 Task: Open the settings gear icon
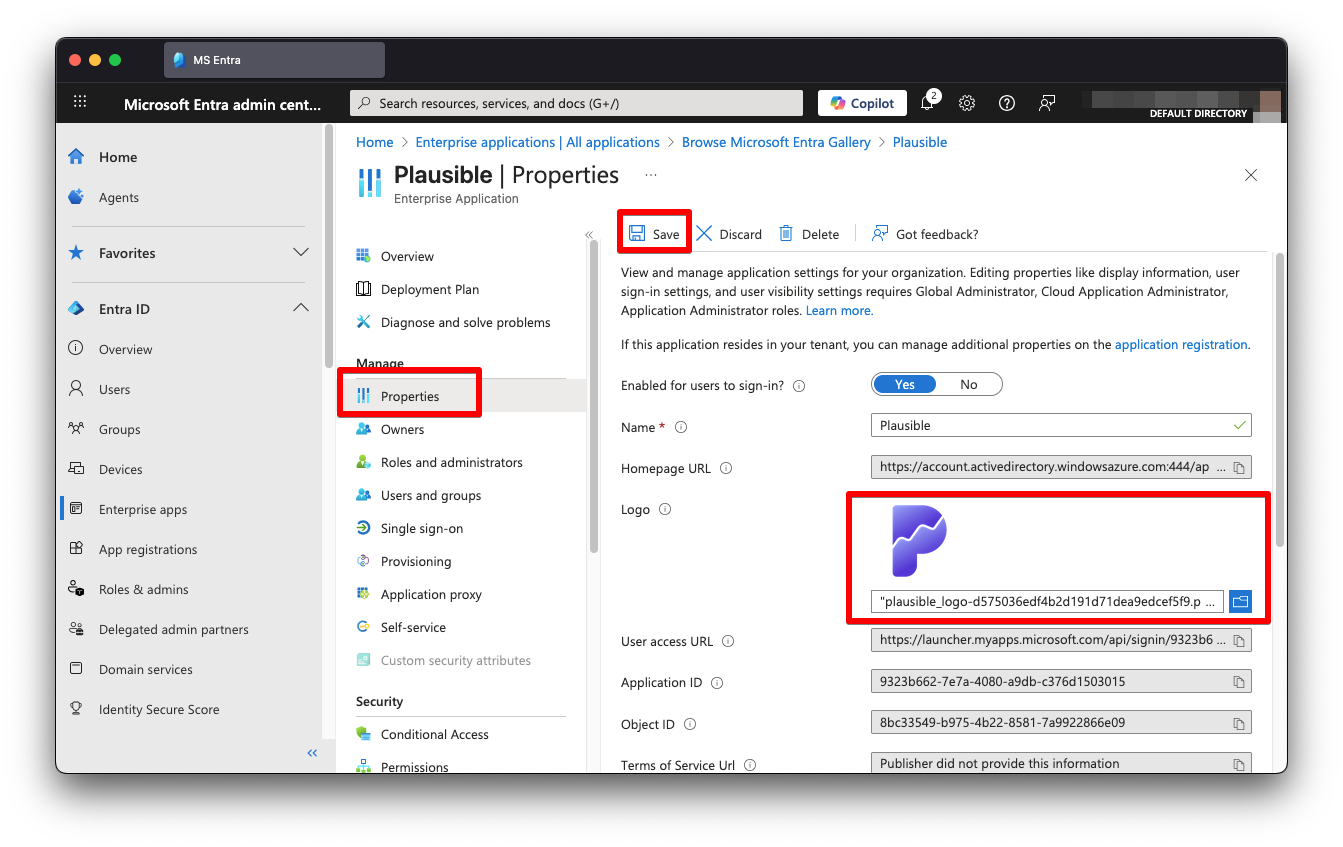point(967,103)
